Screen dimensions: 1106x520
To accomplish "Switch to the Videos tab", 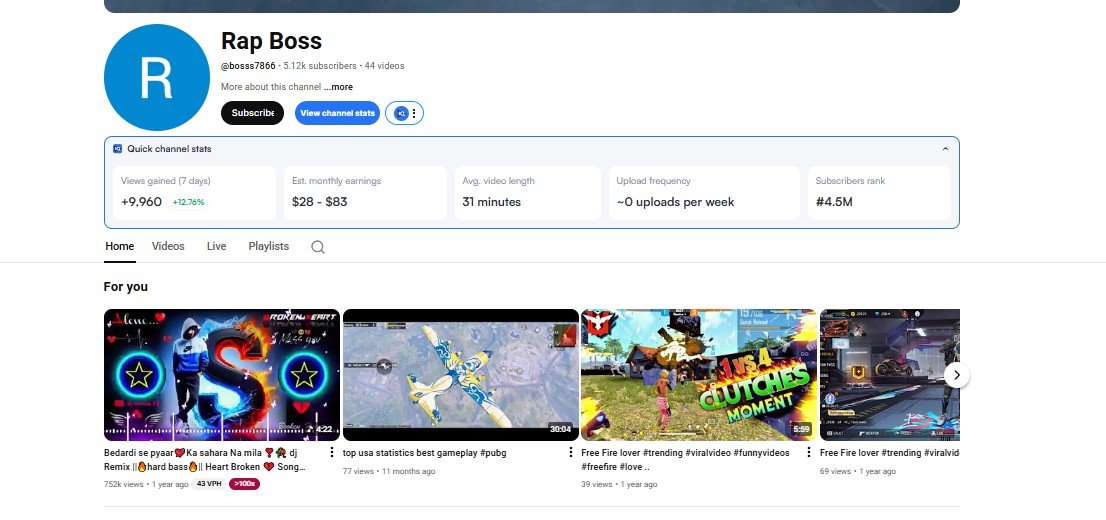I will point(168,246).
